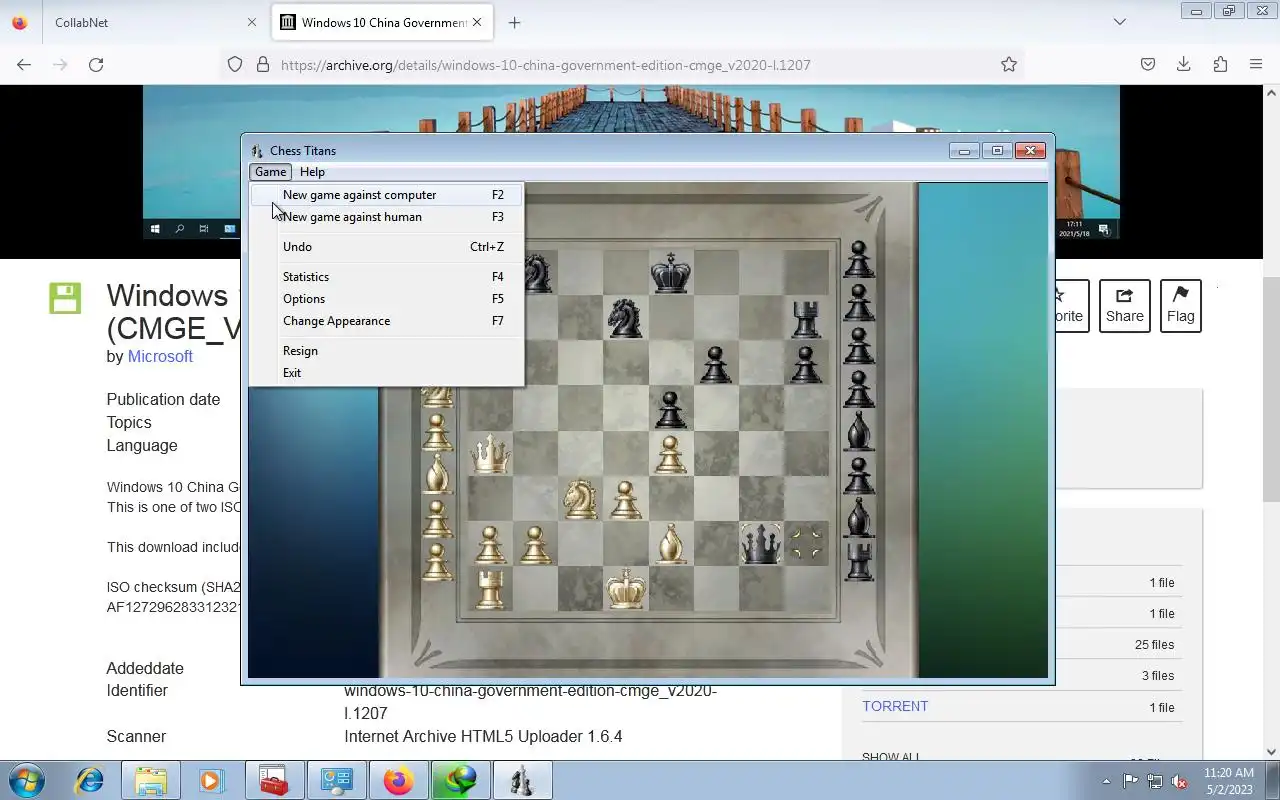The width and height of the screenshot is (1280, 800).
Task: Open the Firefox hamburger application menu
Action: (1256, 64)
